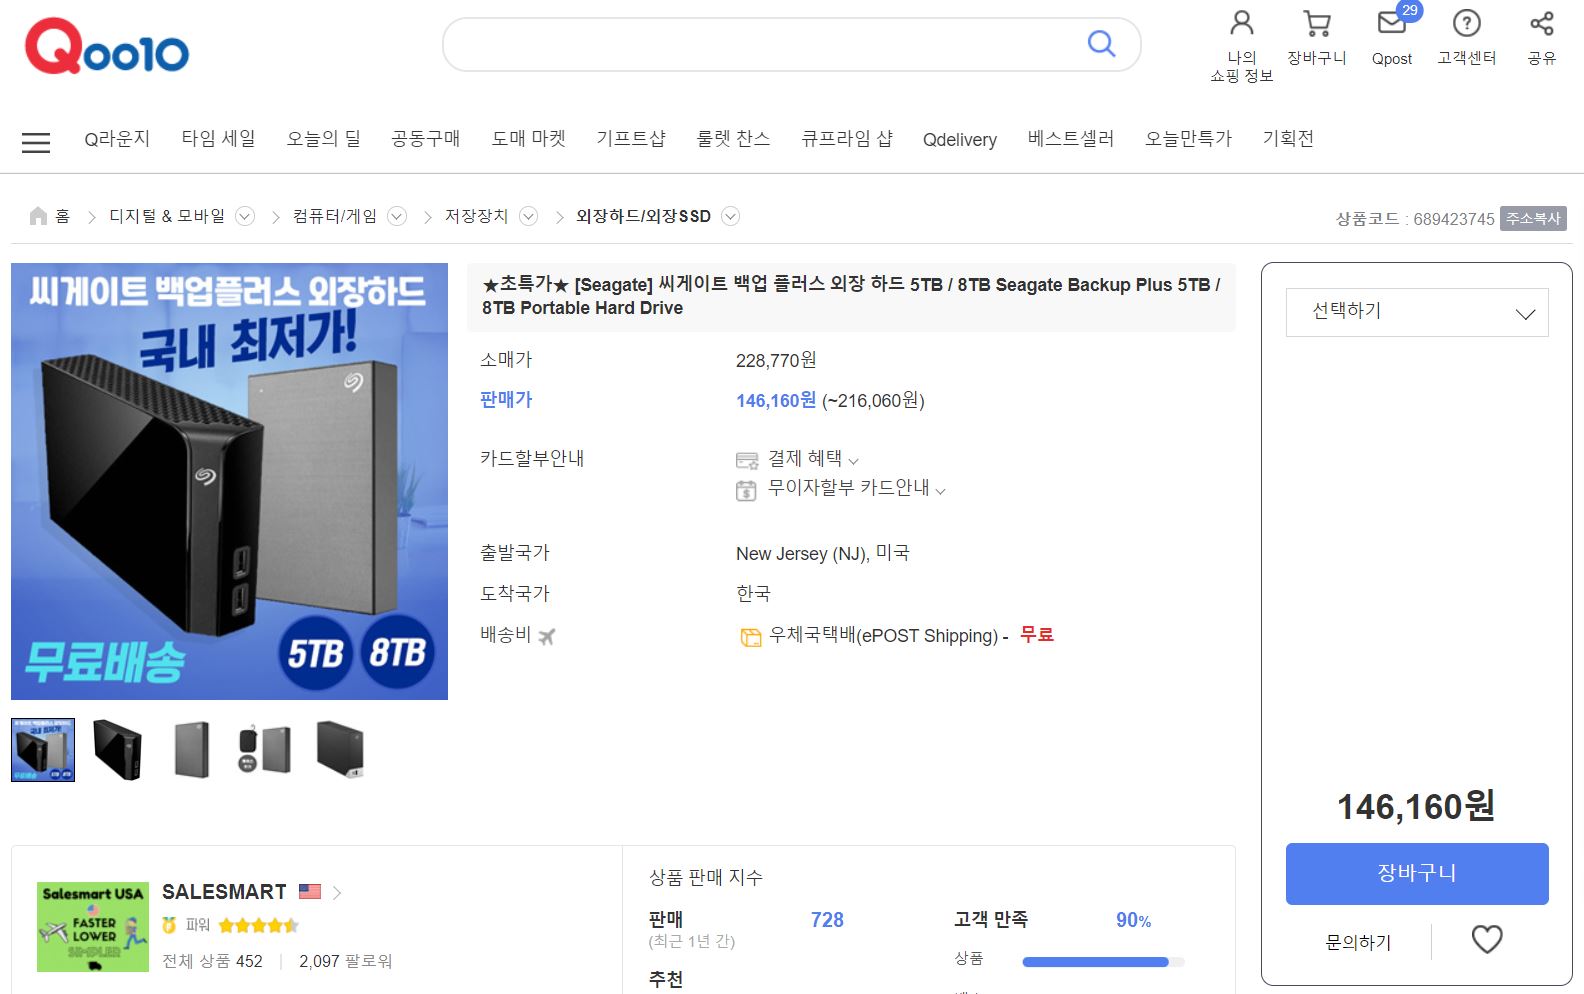This screenshot has width=1584, height=994.
Task: Open the Qoo10 home logo
Action: [107, 46]
